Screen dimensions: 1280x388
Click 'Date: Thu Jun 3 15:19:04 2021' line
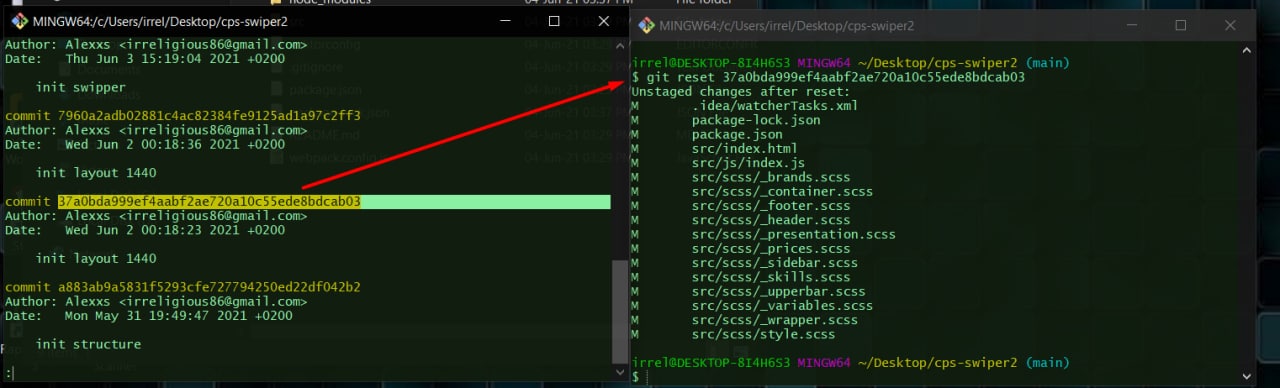pyautogui.click(x=145, y=59)
